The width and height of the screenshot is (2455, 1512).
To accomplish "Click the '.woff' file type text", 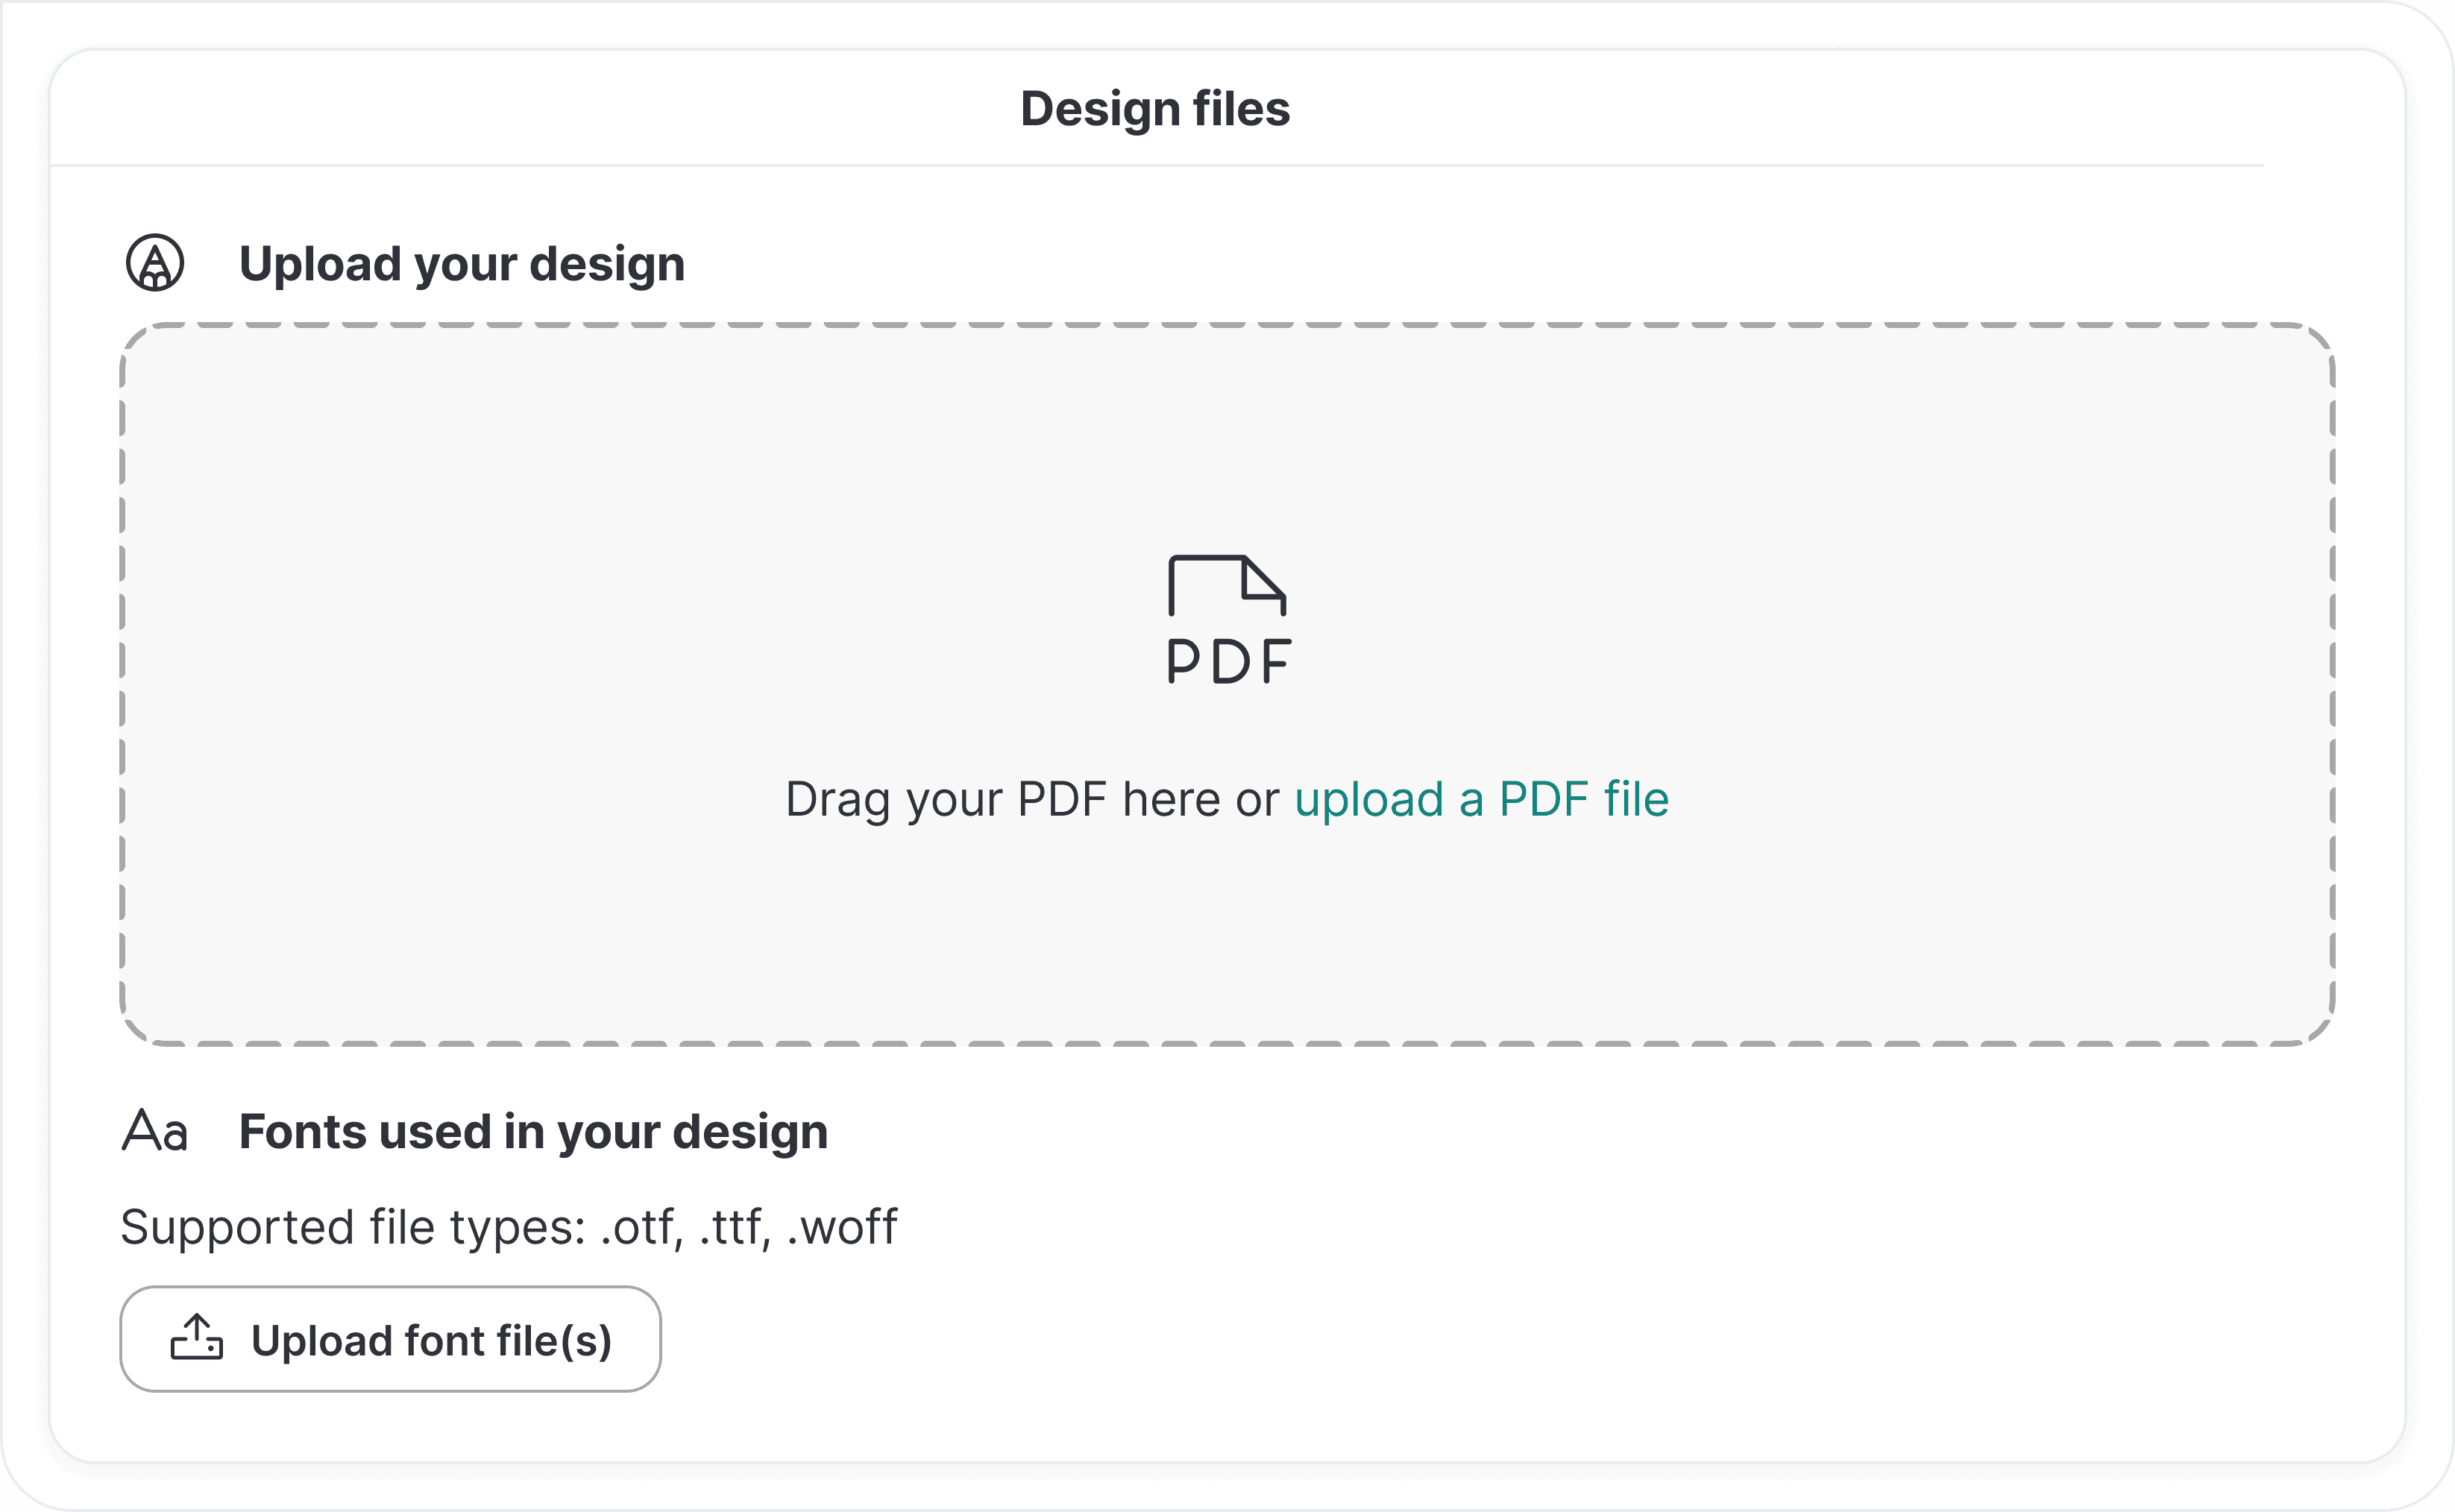I will coord(842,1227).
